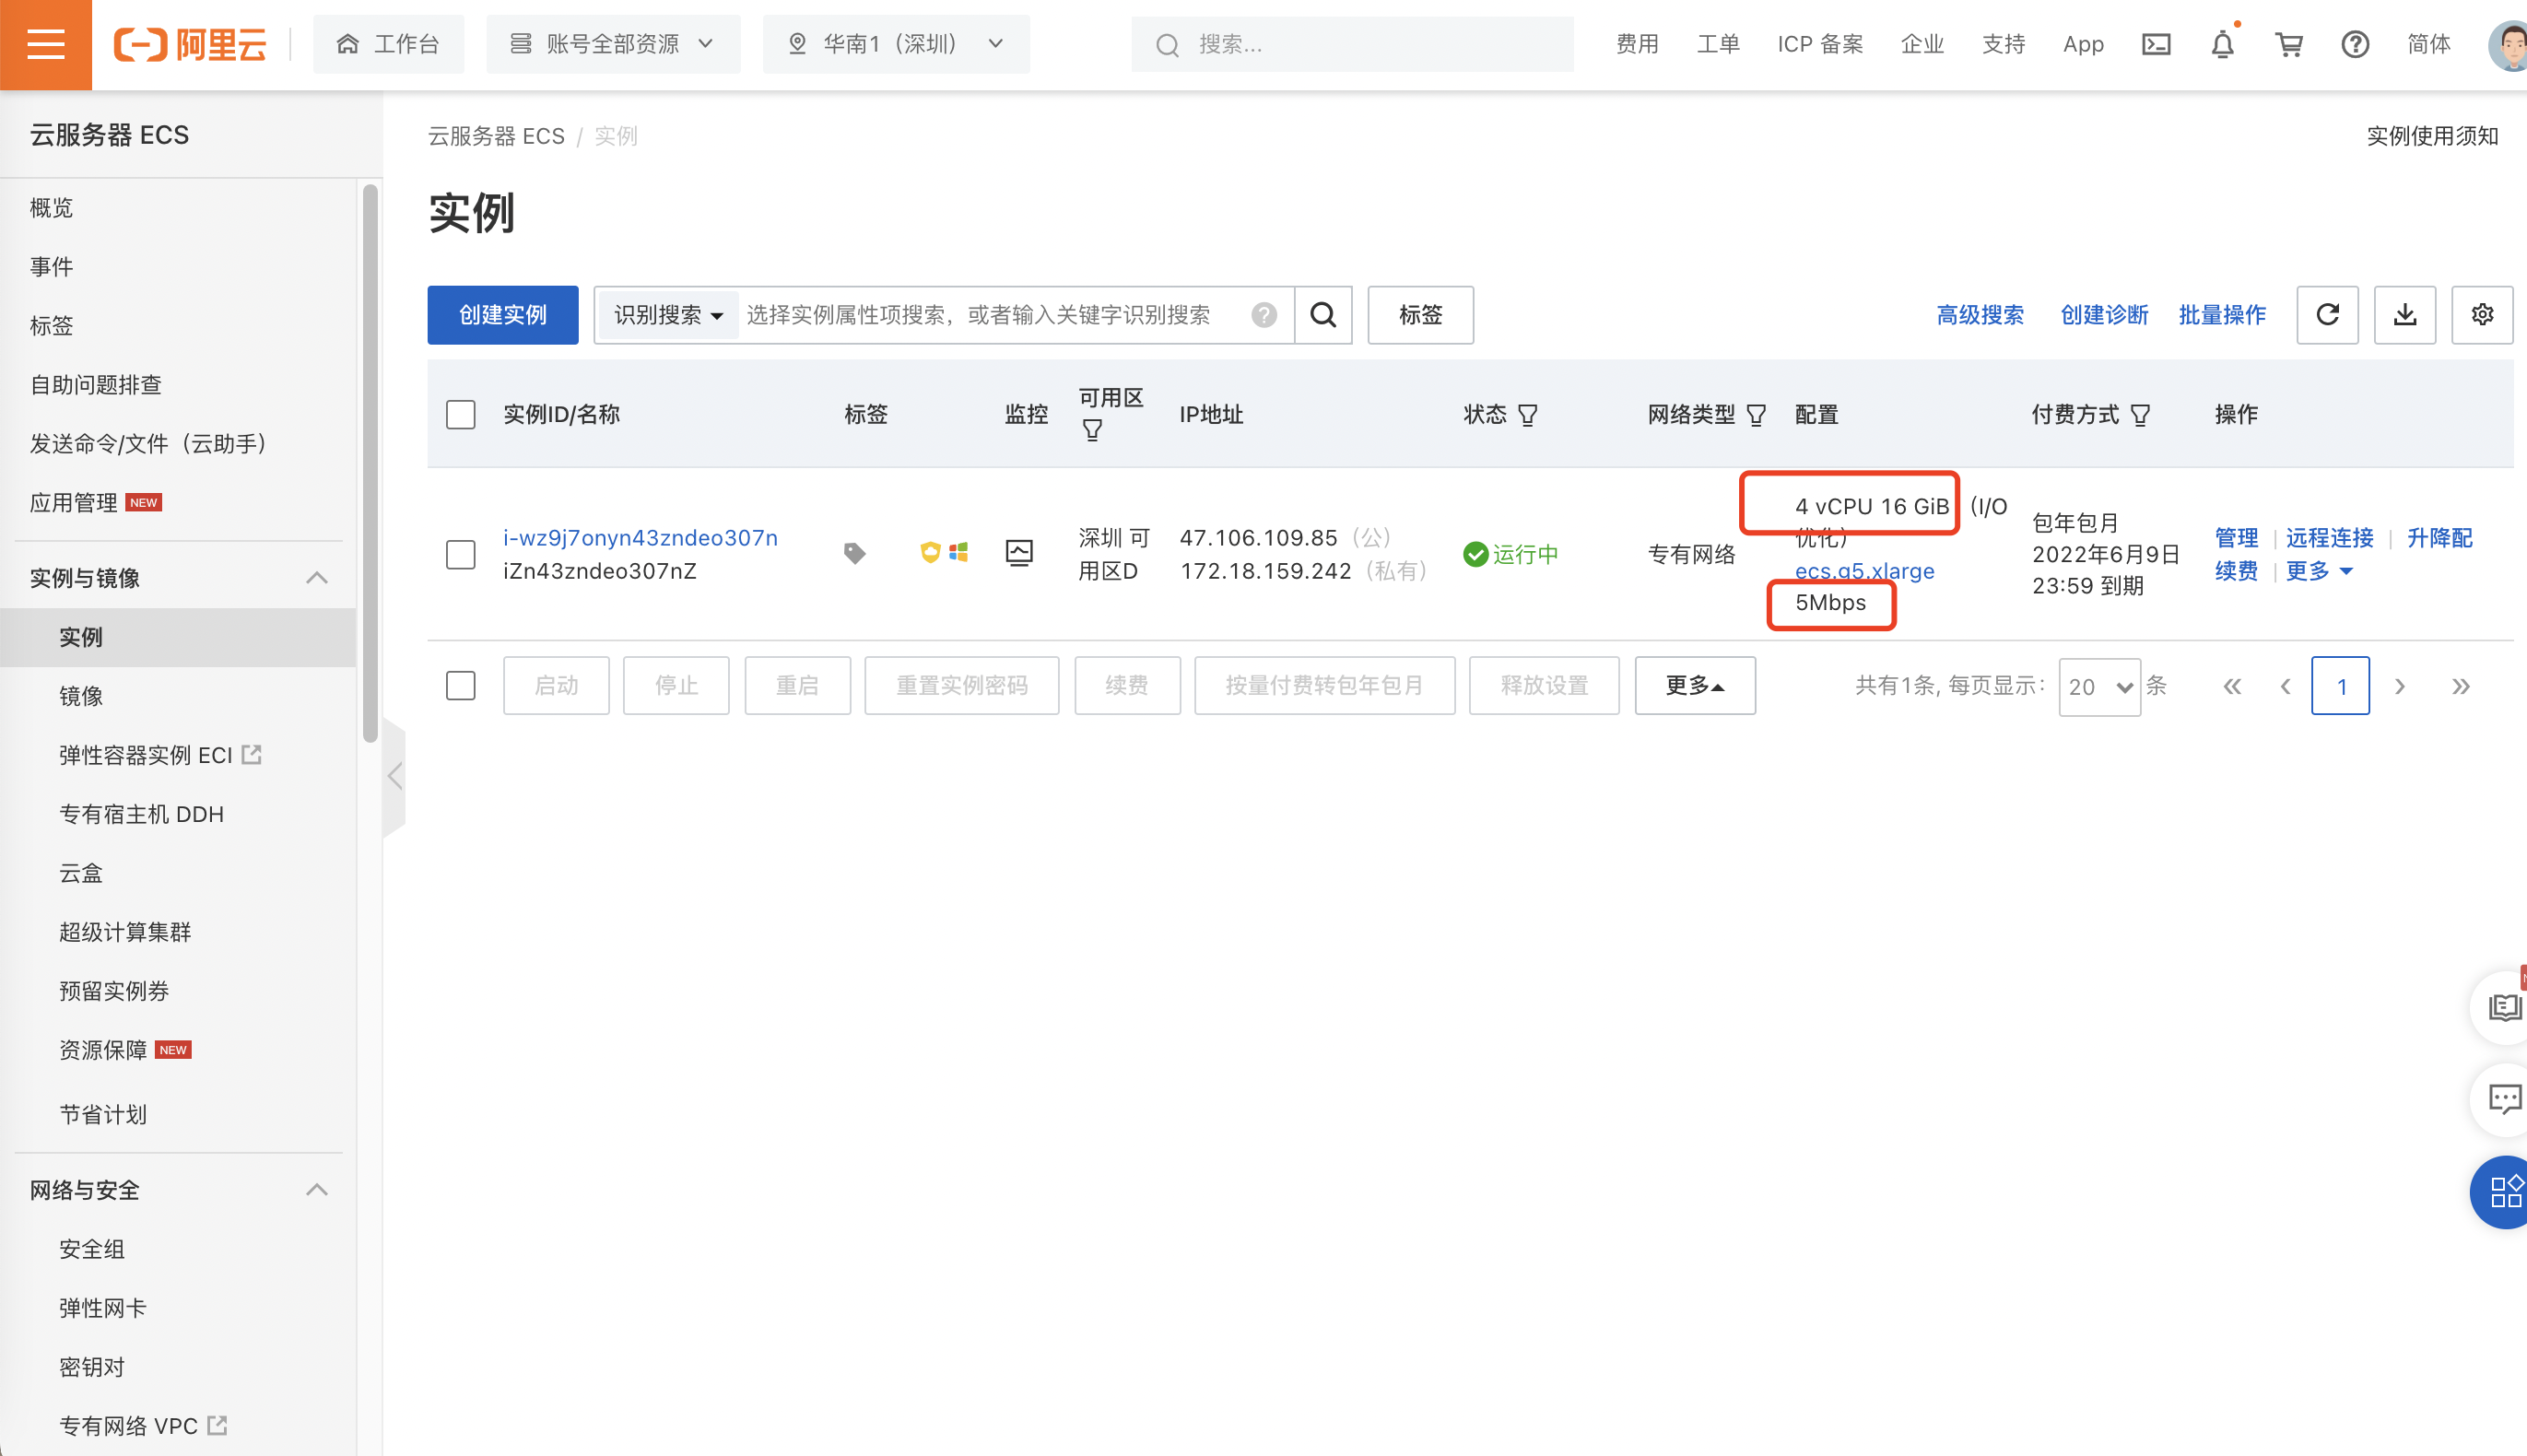Open the download/export icon
This screenshot has height=1456, width=2527.
pos(2405,314)
